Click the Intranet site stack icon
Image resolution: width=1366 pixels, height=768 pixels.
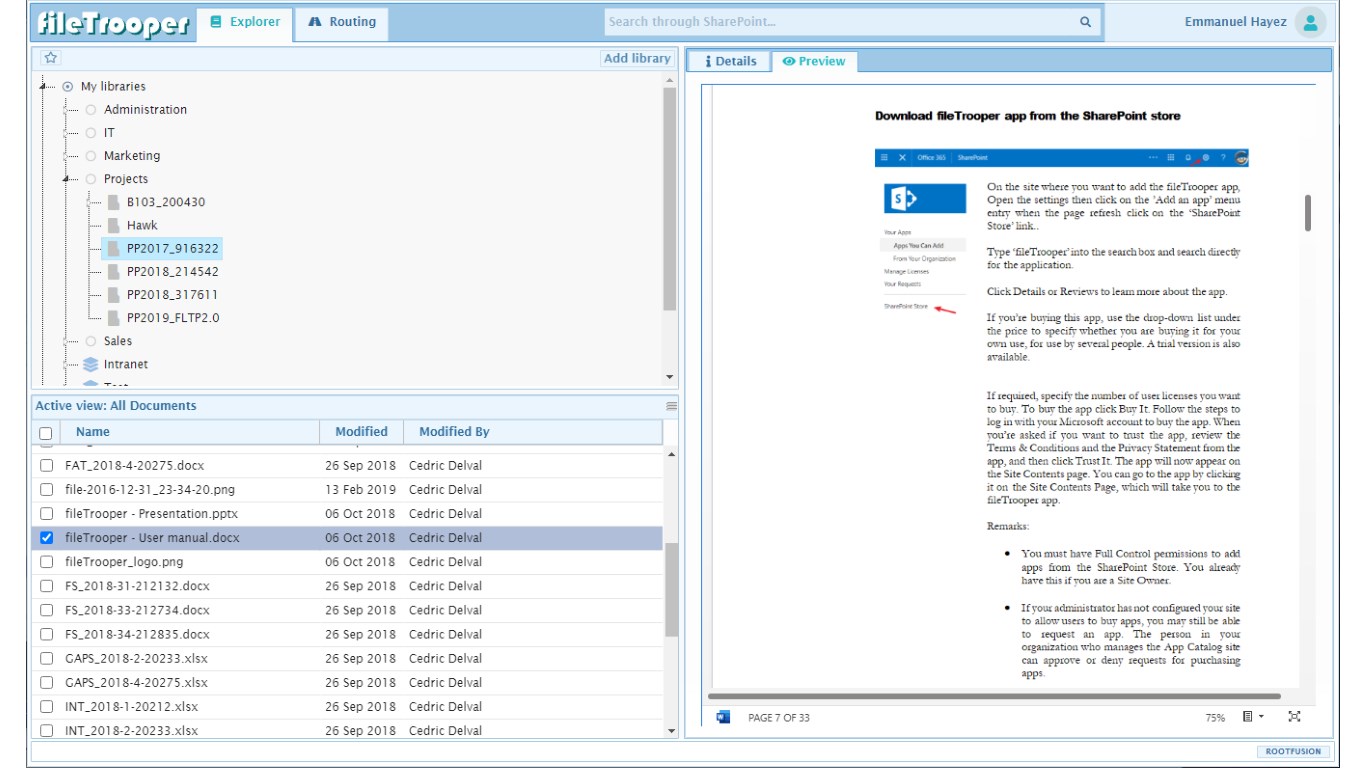tap(91, 364)
